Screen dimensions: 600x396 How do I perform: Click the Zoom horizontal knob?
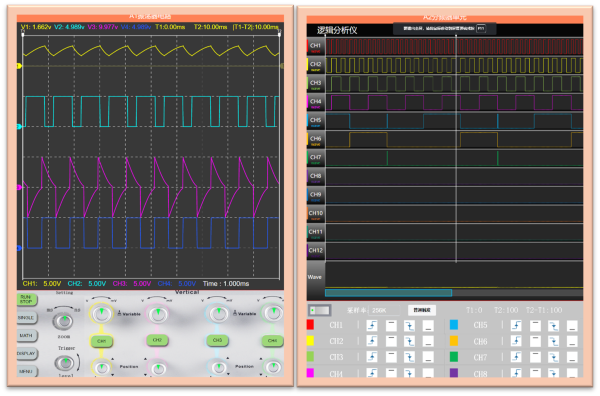pyautogui.click(x=64, y=321)
